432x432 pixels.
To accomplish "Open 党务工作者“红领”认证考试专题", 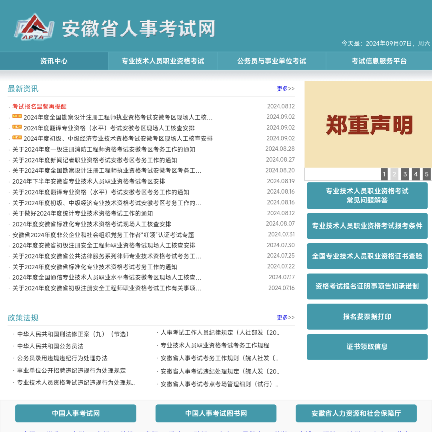I will pyautogui.click(x=103, y=235).
